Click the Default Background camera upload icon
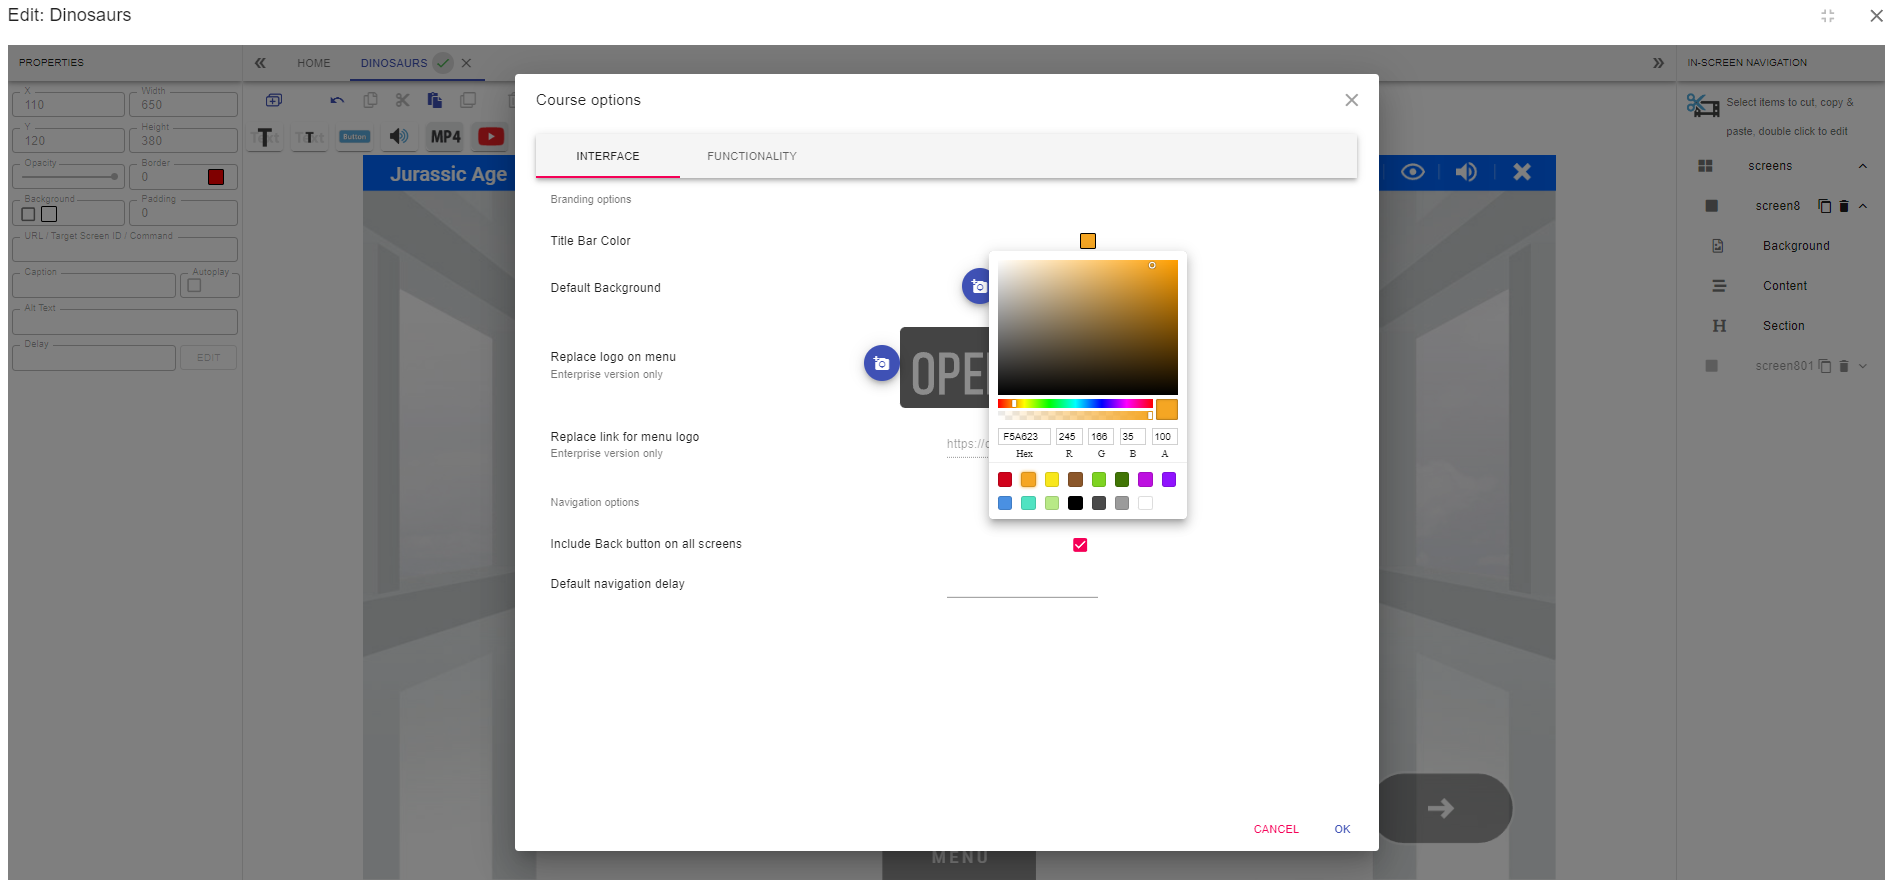The width and height of the screenshot is (1897, 889). [977, 287]
